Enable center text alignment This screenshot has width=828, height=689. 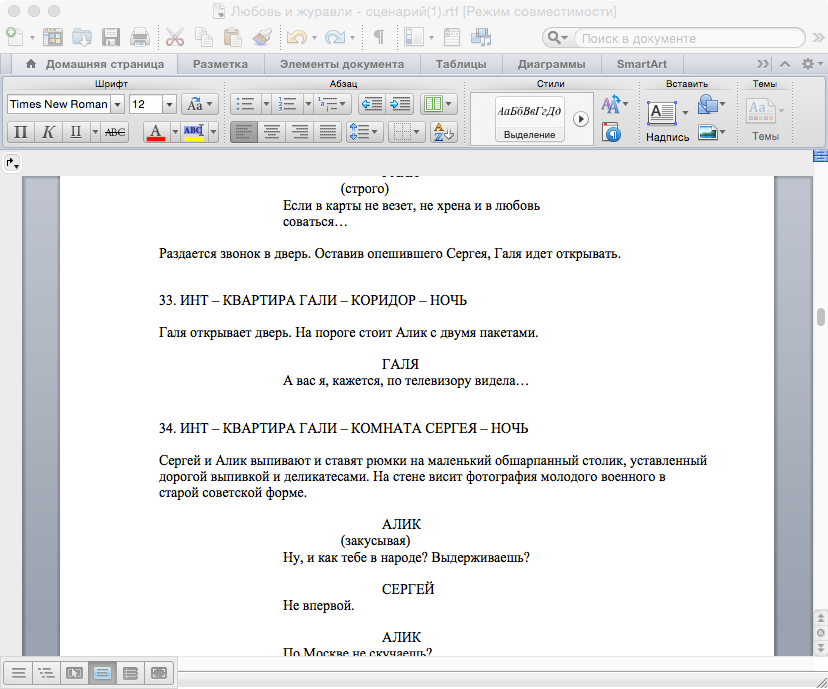[272, 131]
